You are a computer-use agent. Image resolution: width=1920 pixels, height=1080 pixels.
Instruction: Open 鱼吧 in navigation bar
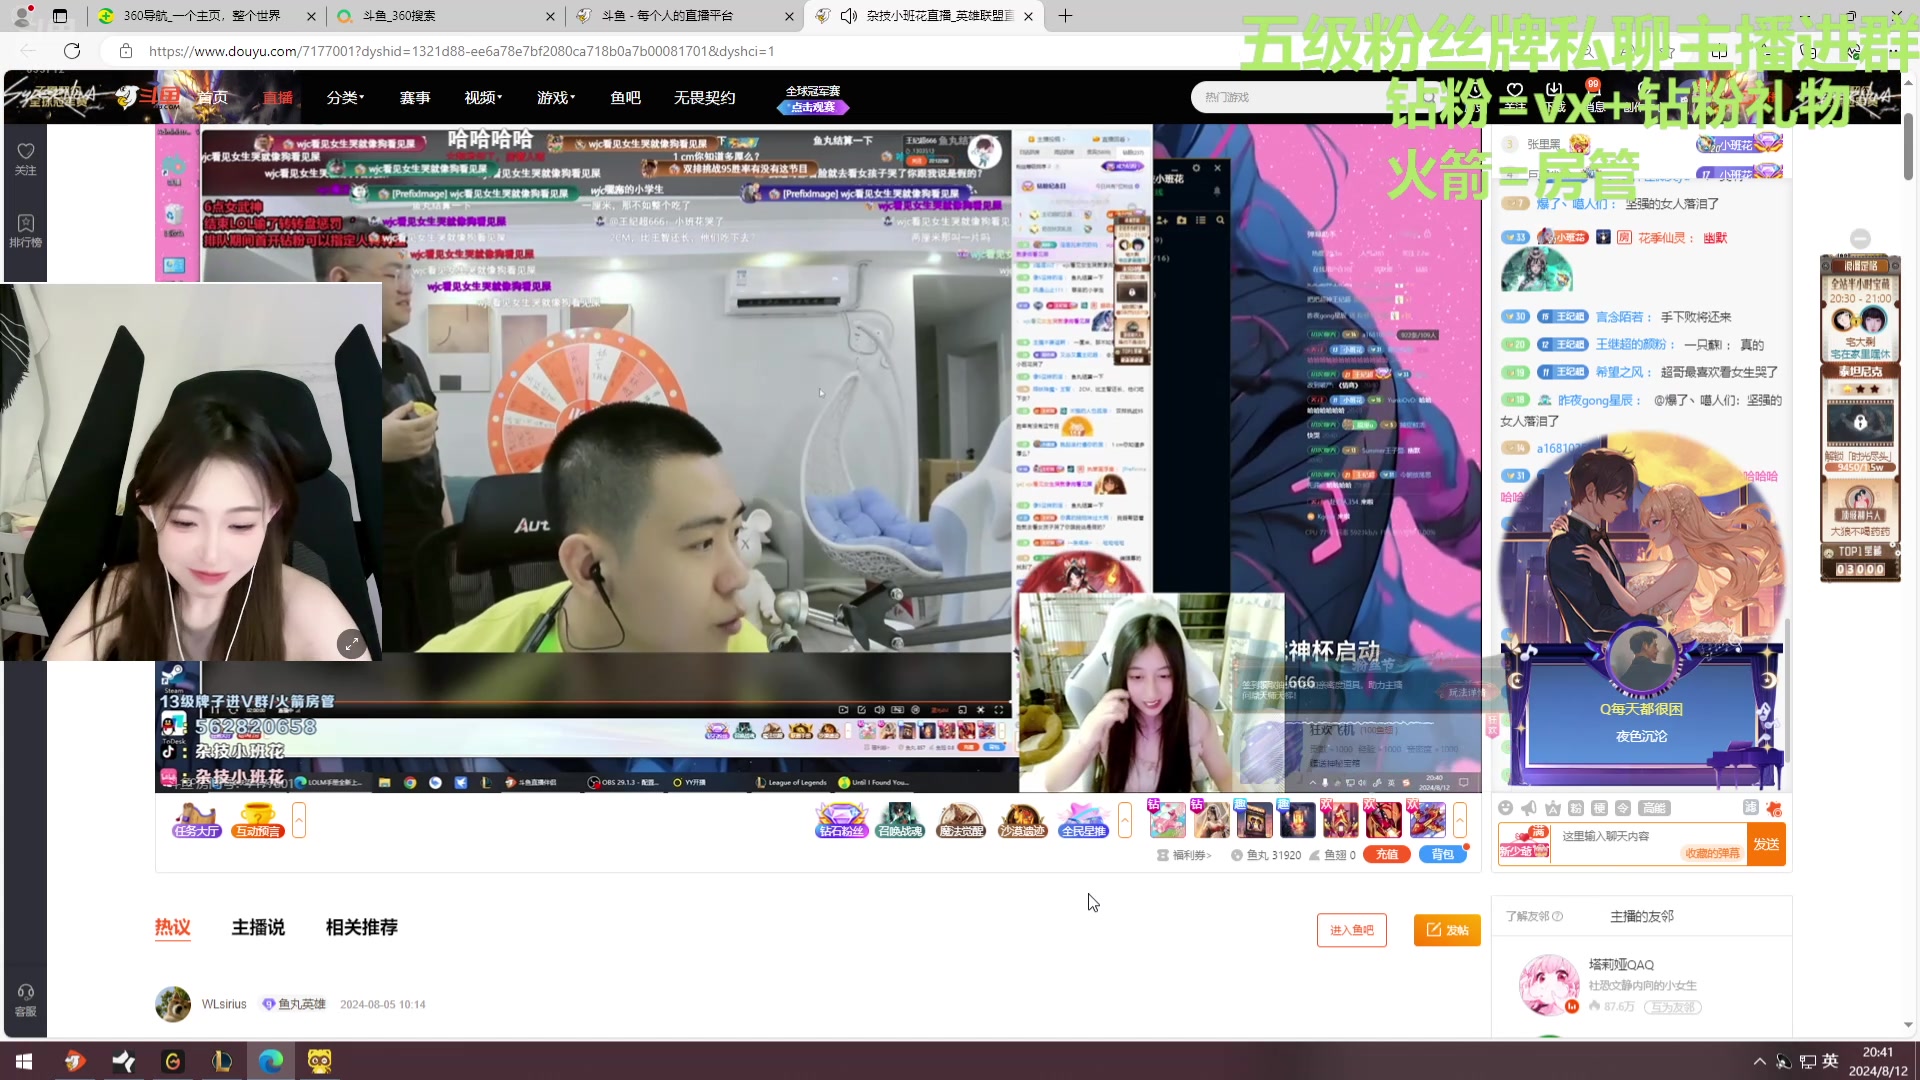625,97
